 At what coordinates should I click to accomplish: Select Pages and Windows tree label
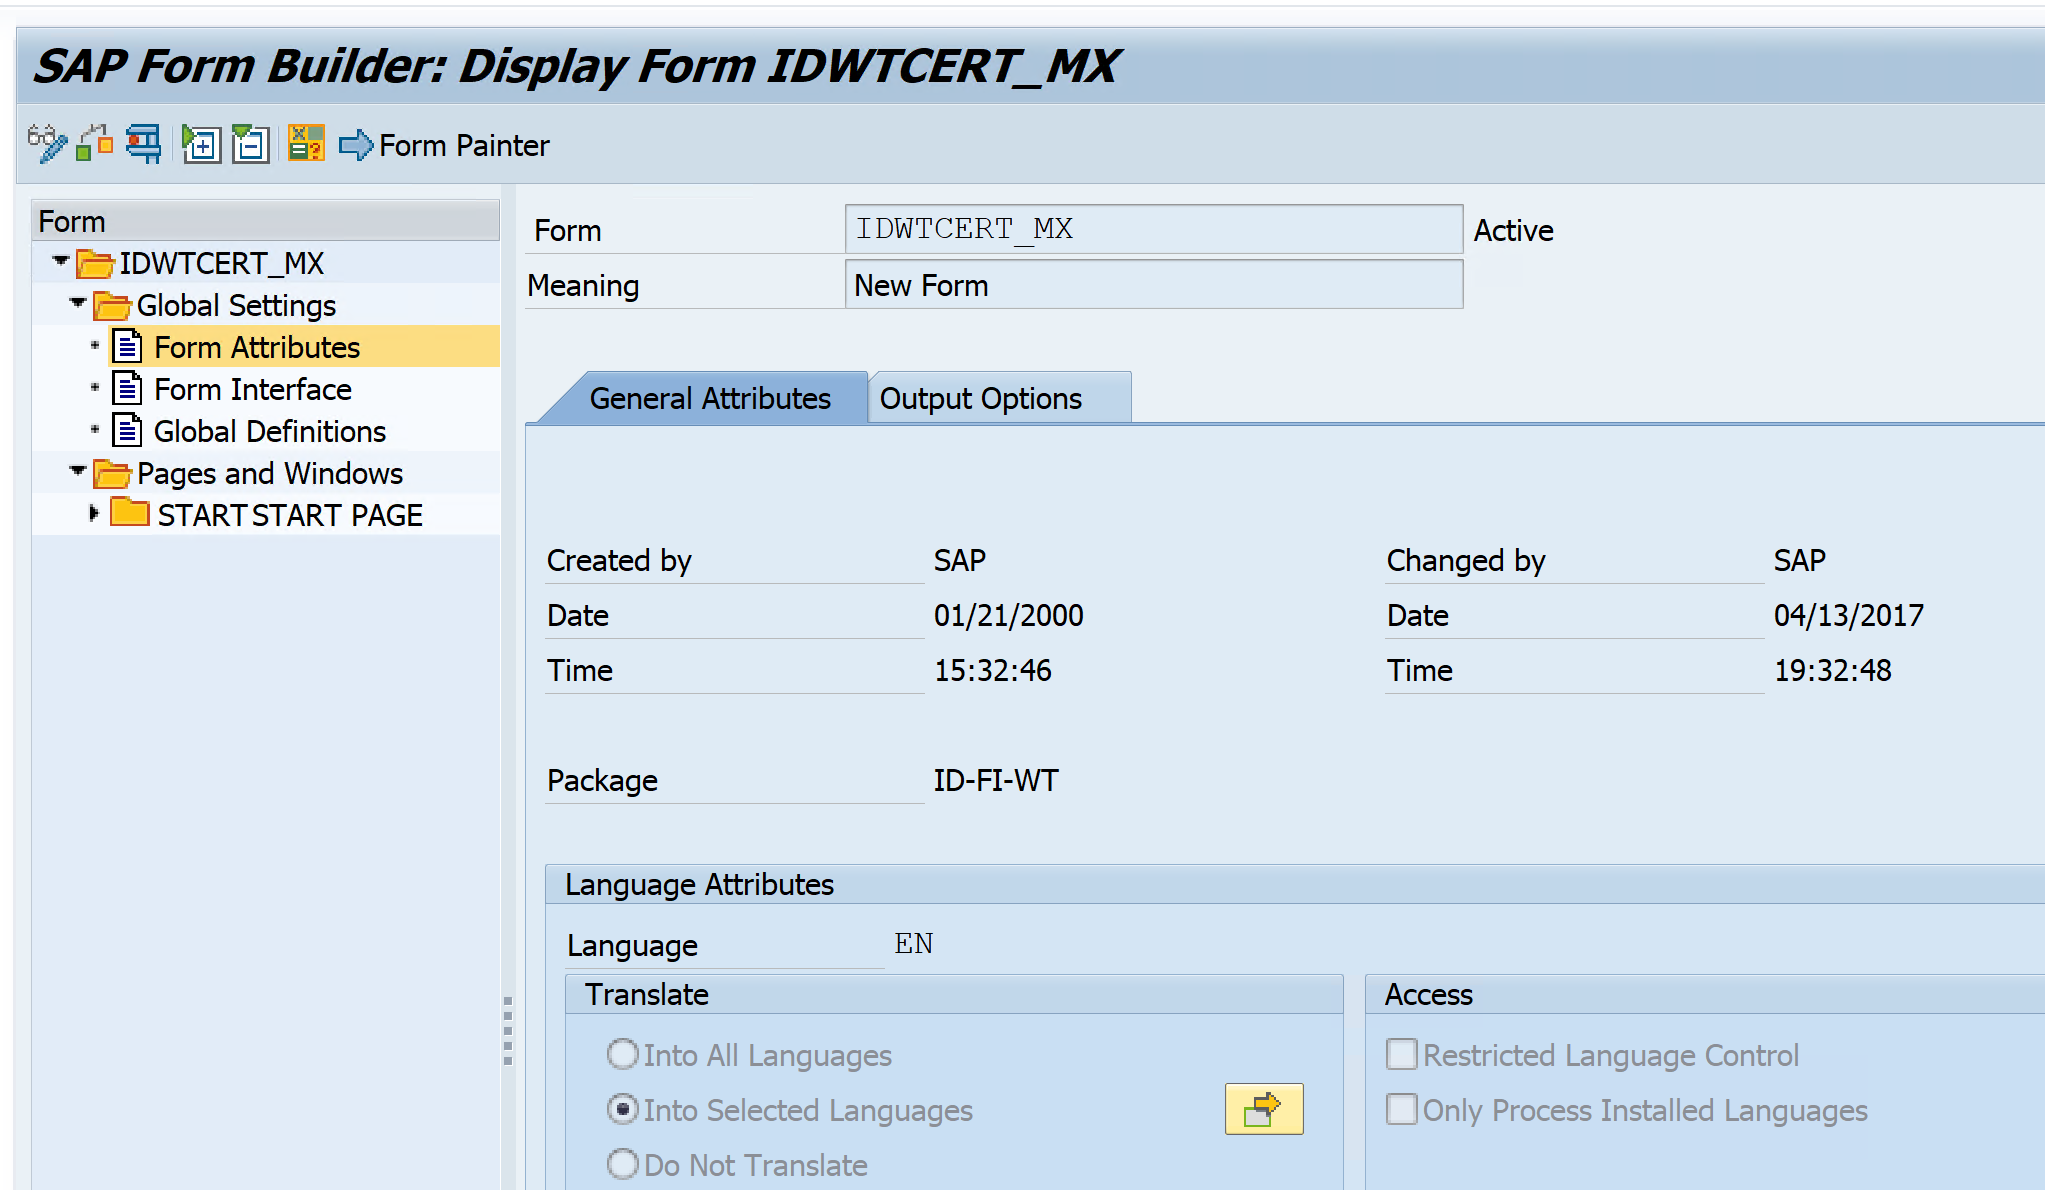pyautogui.click(x=270, y=473)
